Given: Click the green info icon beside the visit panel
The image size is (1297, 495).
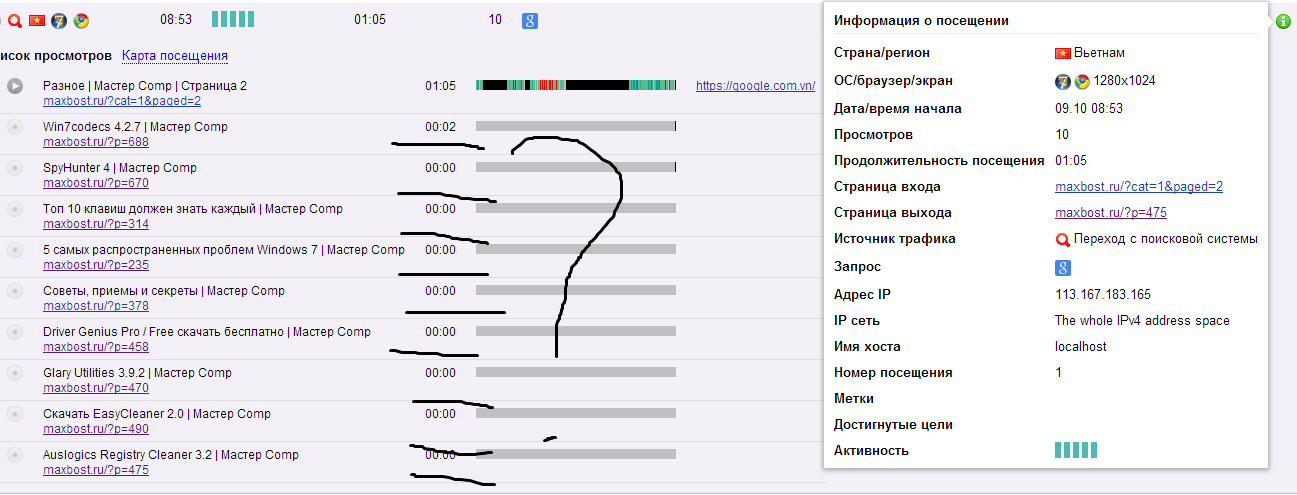Looking at the screenshot, I should click(x=1283, y=21).
